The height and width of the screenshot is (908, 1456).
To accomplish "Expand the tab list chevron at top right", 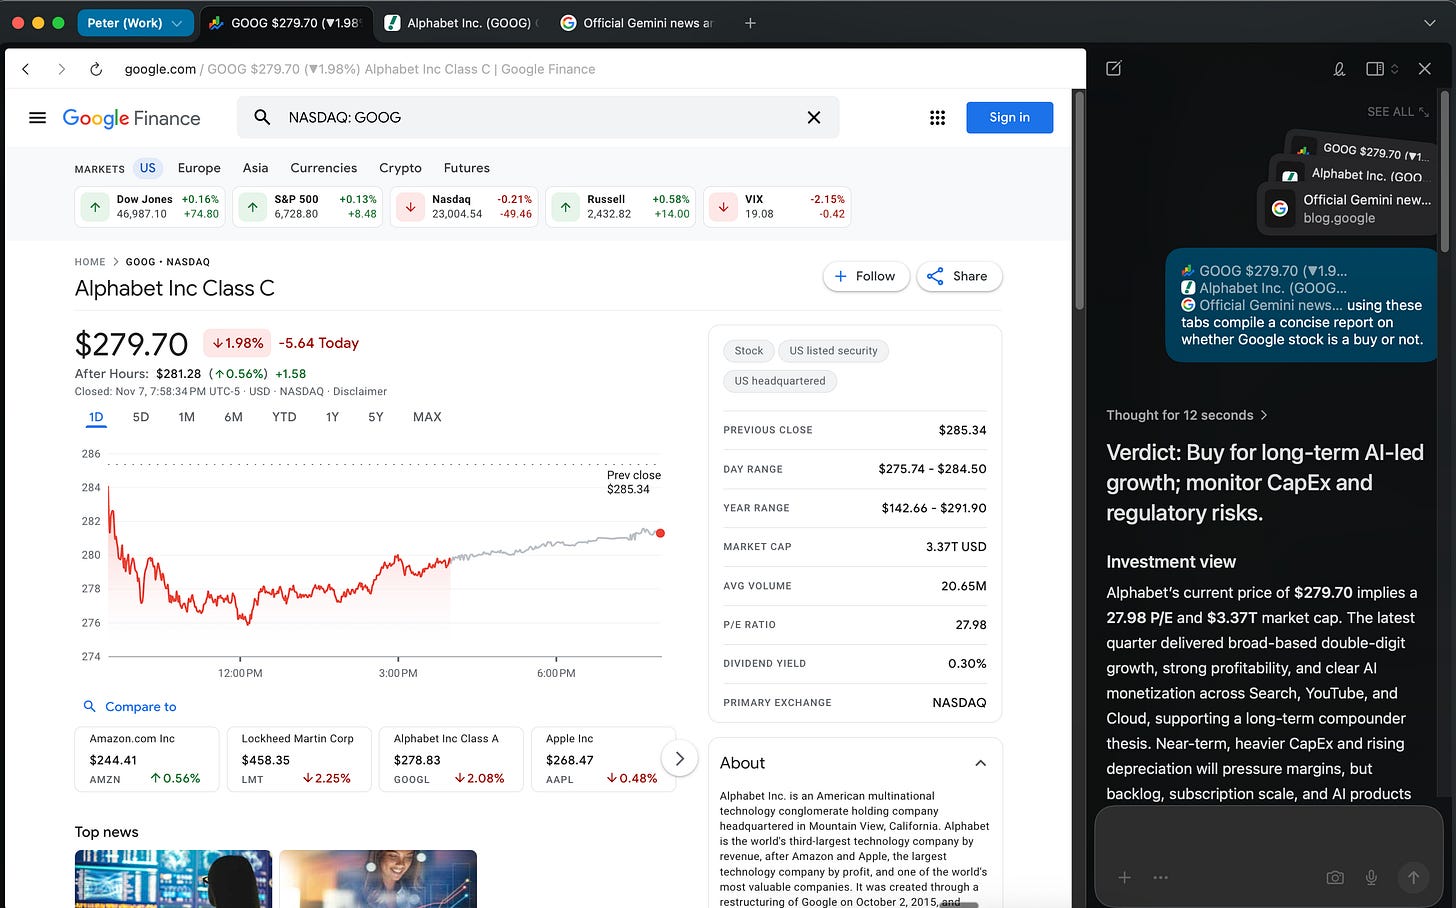I will point(1429,23).
